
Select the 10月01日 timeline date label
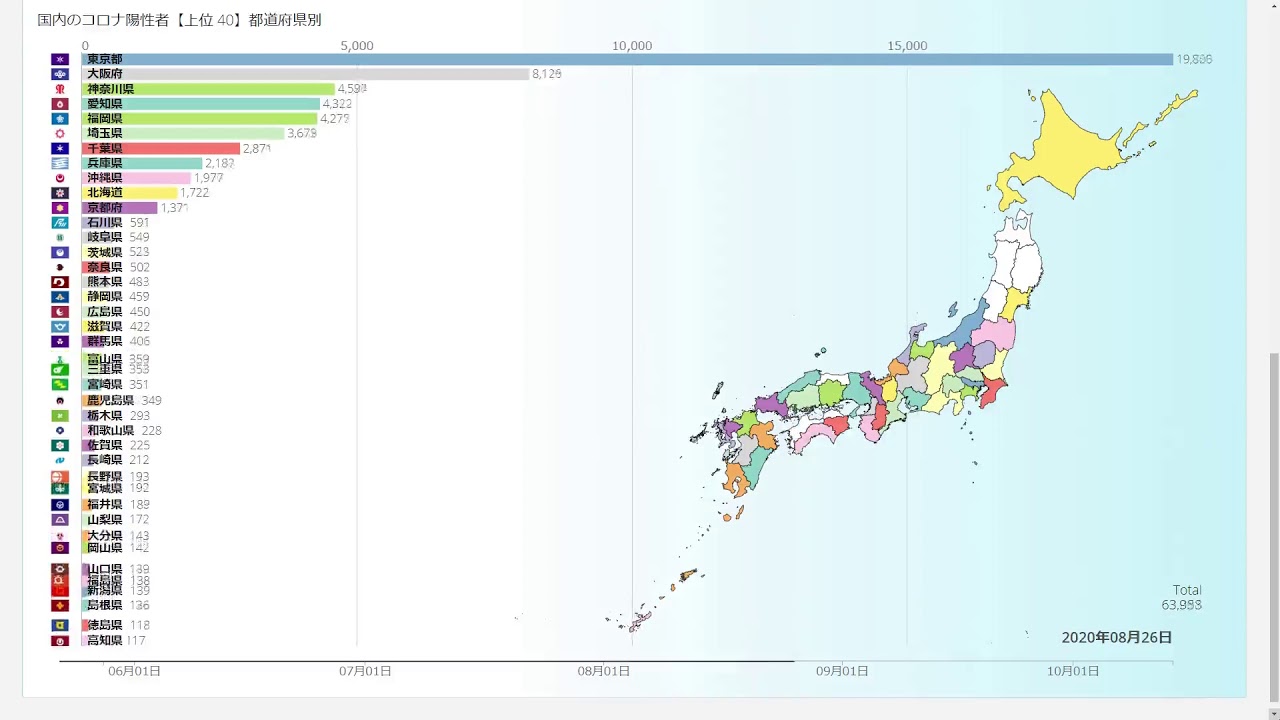(x=1073, y=671)
